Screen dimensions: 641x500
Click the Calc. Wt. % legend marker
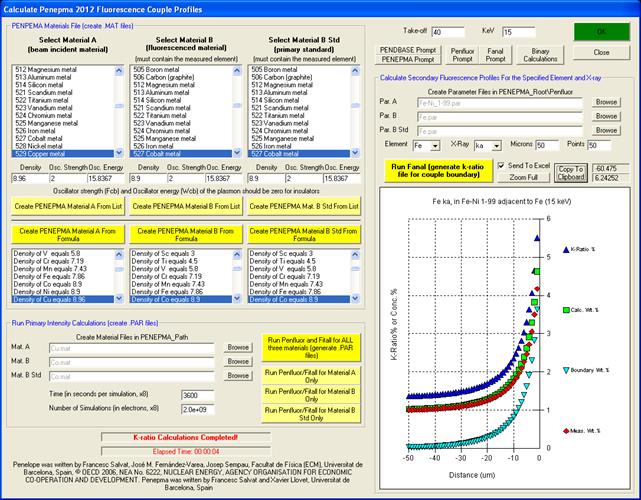coord(566,310)
